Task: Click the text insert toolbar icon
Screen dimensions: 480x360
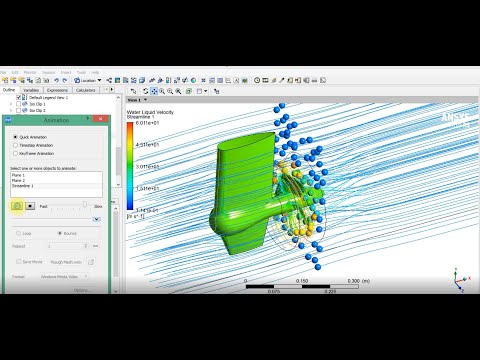Action: pyautogui.click(x=236, y=80)
